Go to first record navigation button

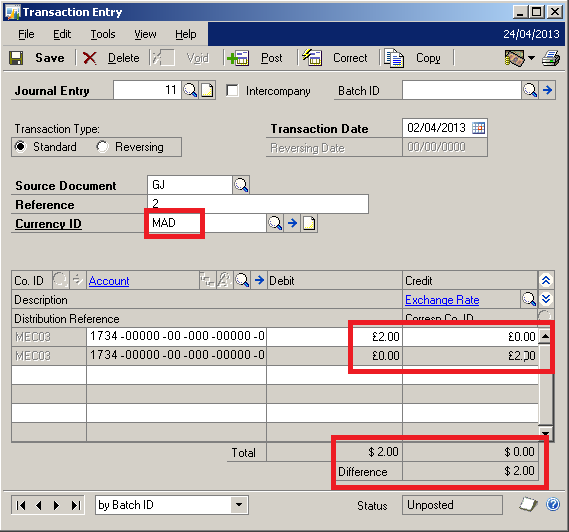(21, 505)
